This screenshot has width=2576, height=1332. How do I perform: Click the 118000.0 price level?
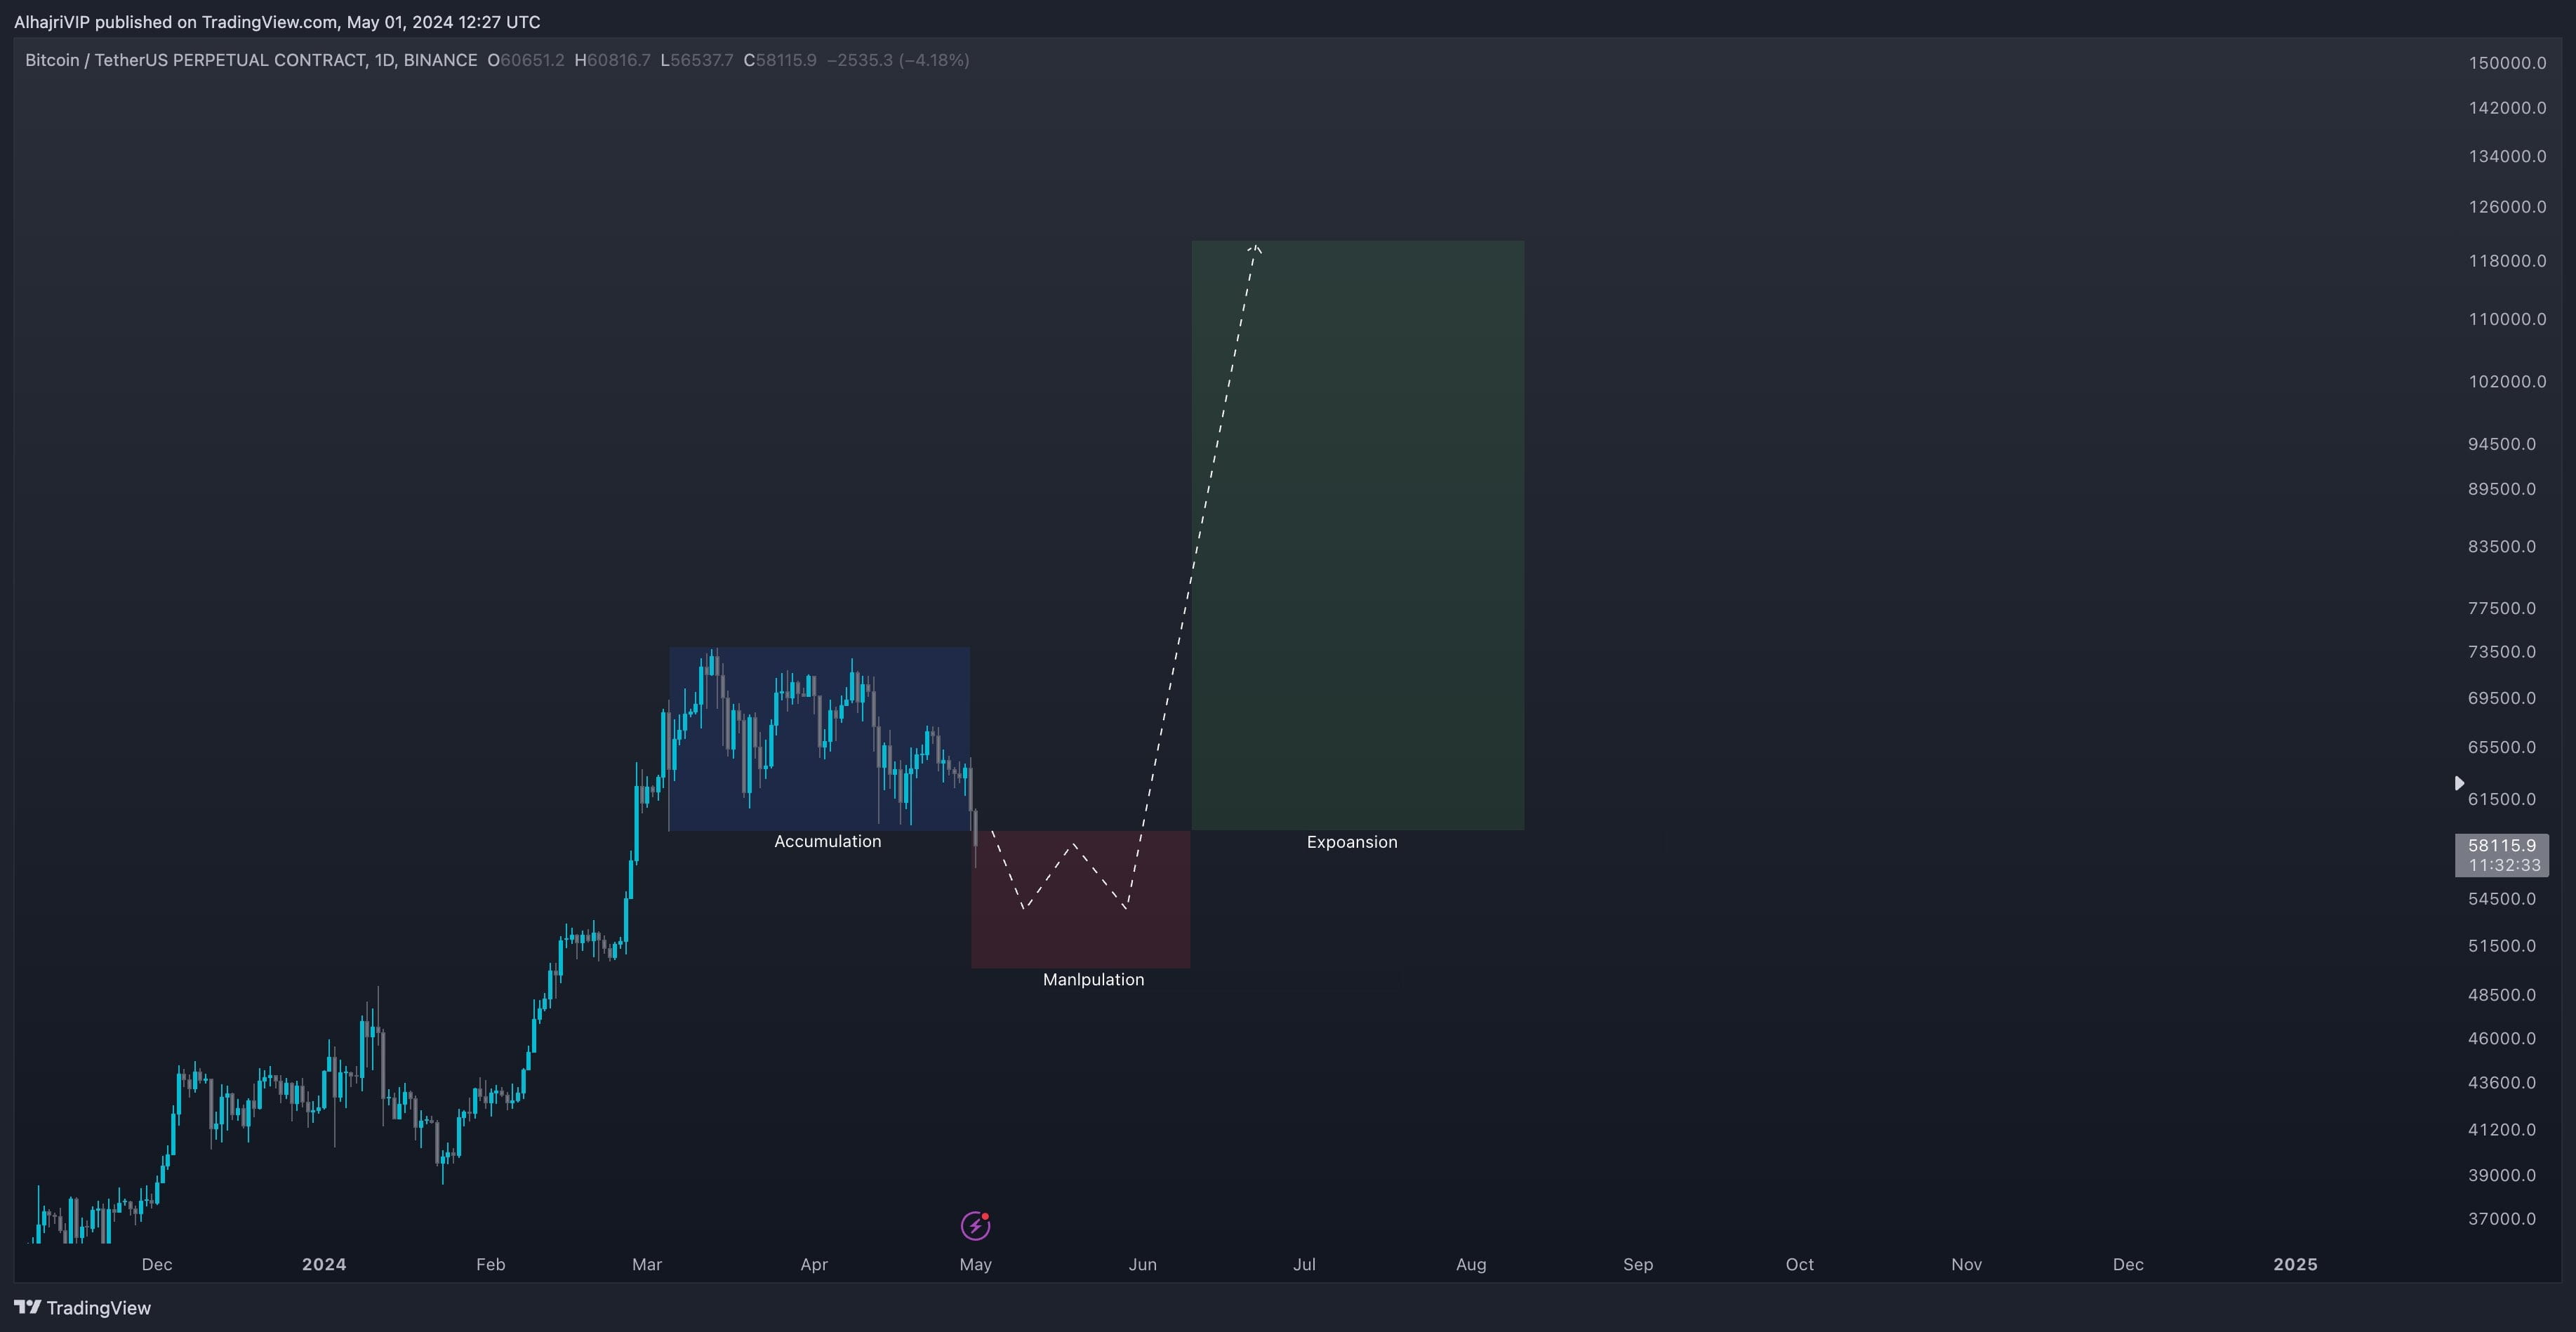[2508, 261]
